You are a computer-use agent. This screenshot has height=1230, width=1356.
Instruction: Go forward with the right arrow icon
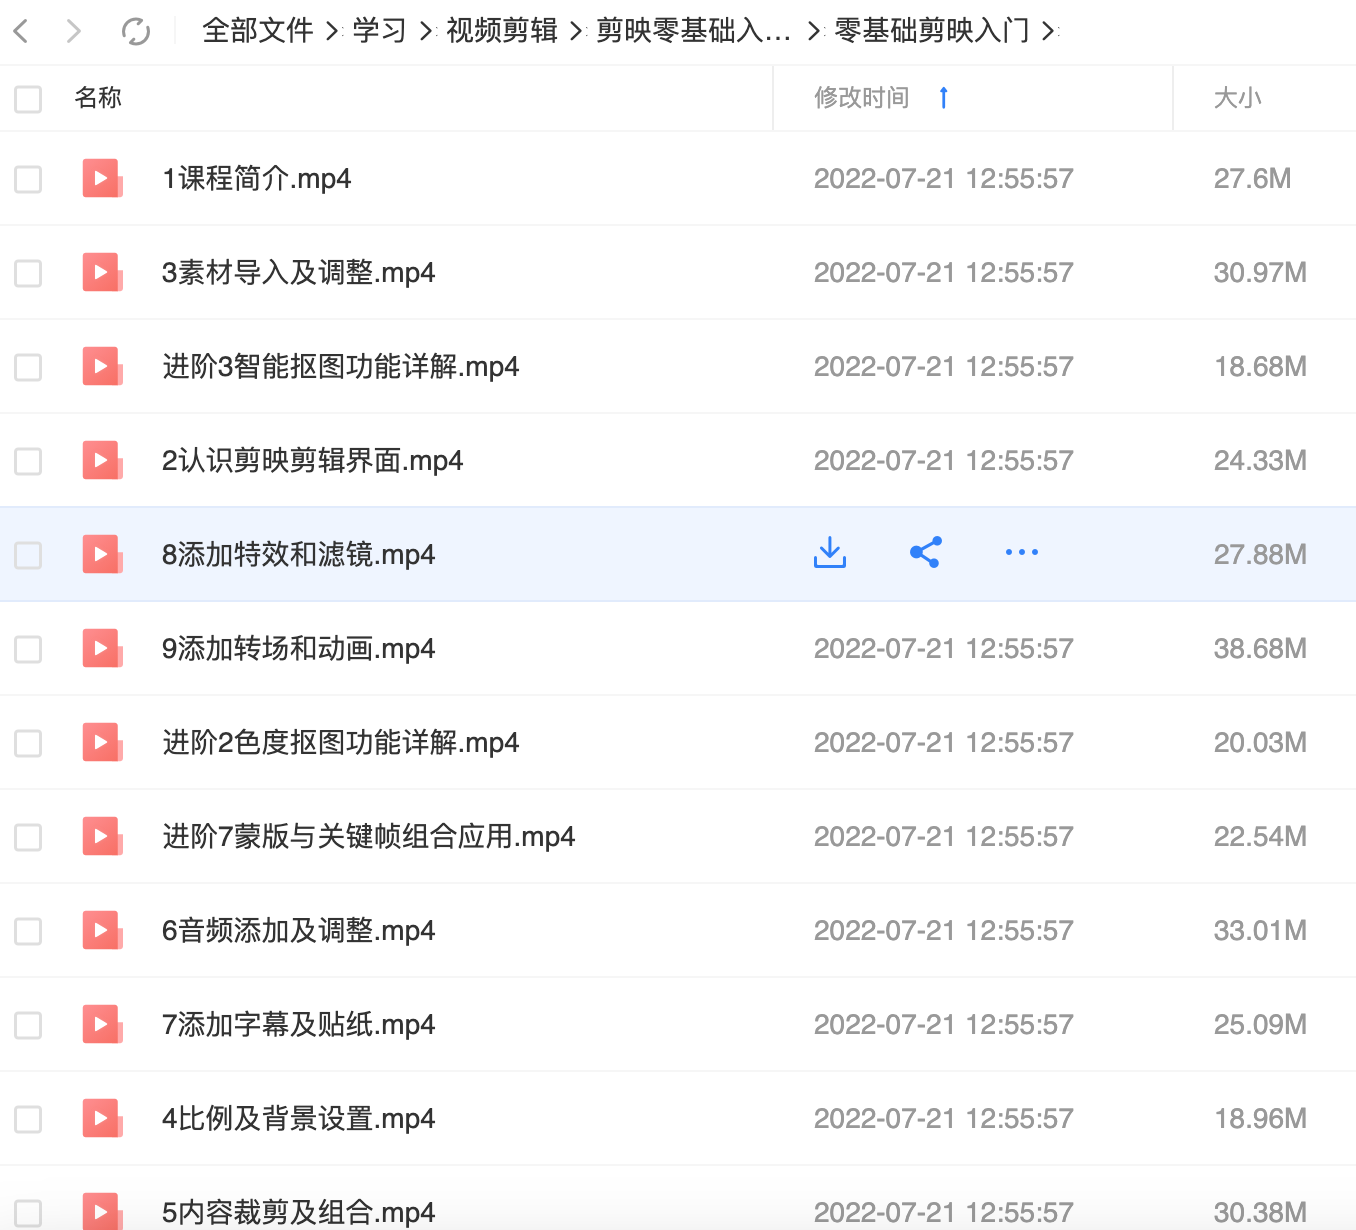pyautogui.click(x=73, y=31)
